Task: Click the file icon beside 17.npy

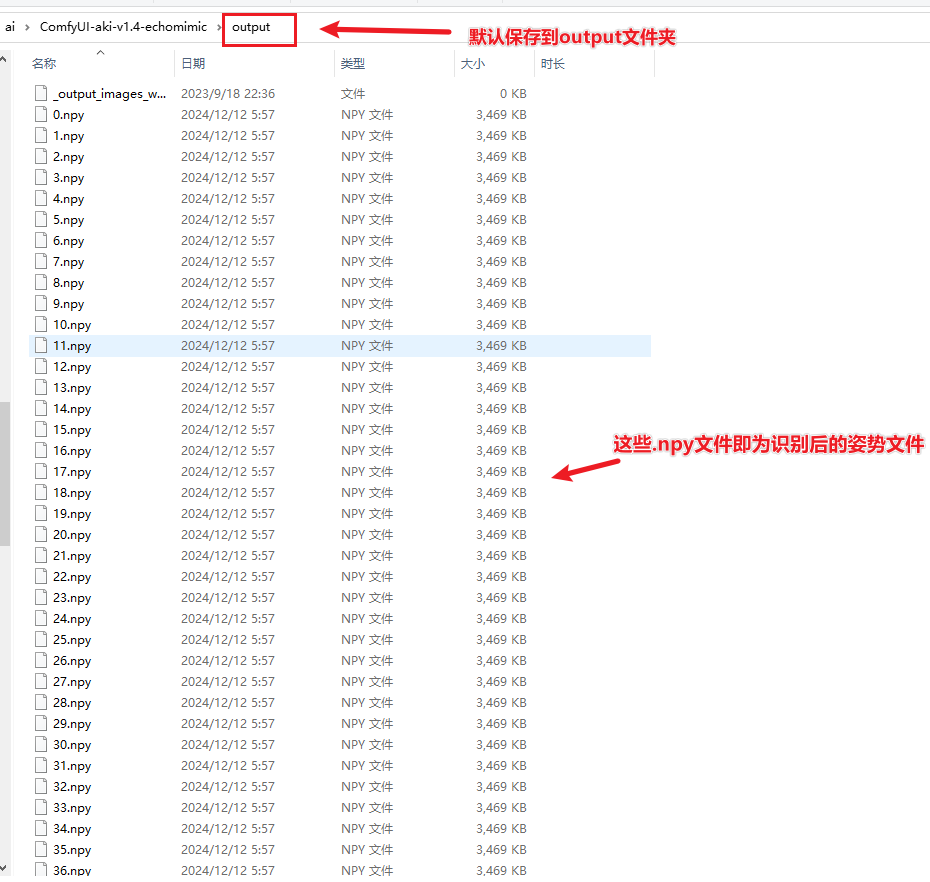Action: click(x=41, y=472)
